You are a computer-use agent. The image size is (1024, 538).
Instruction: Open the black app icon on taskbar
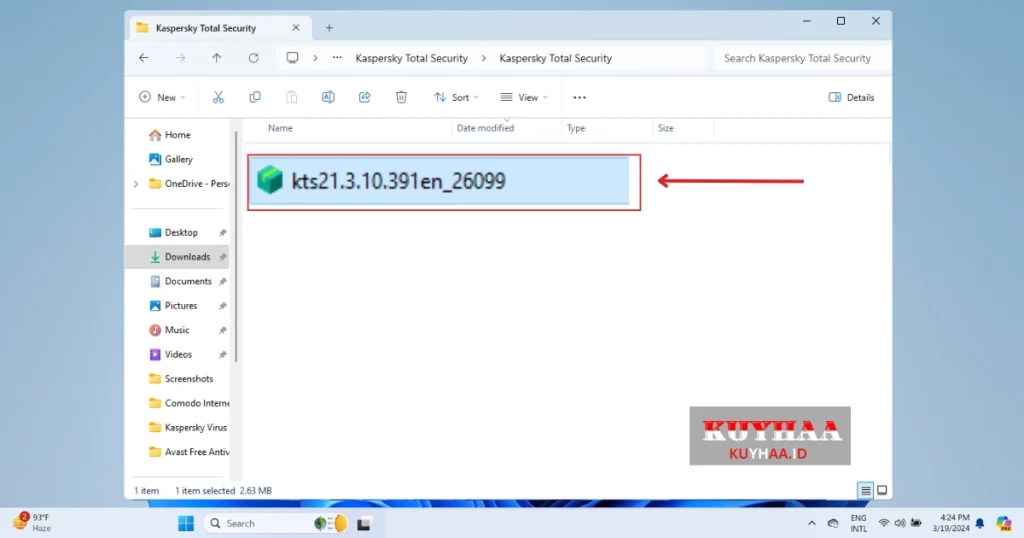coord(364,523)
